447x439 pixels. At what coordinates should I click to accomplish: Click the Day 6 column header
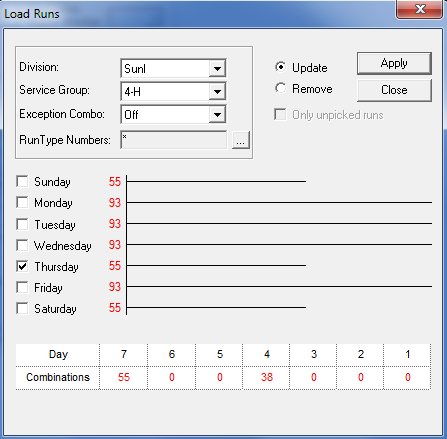(172, 354)
